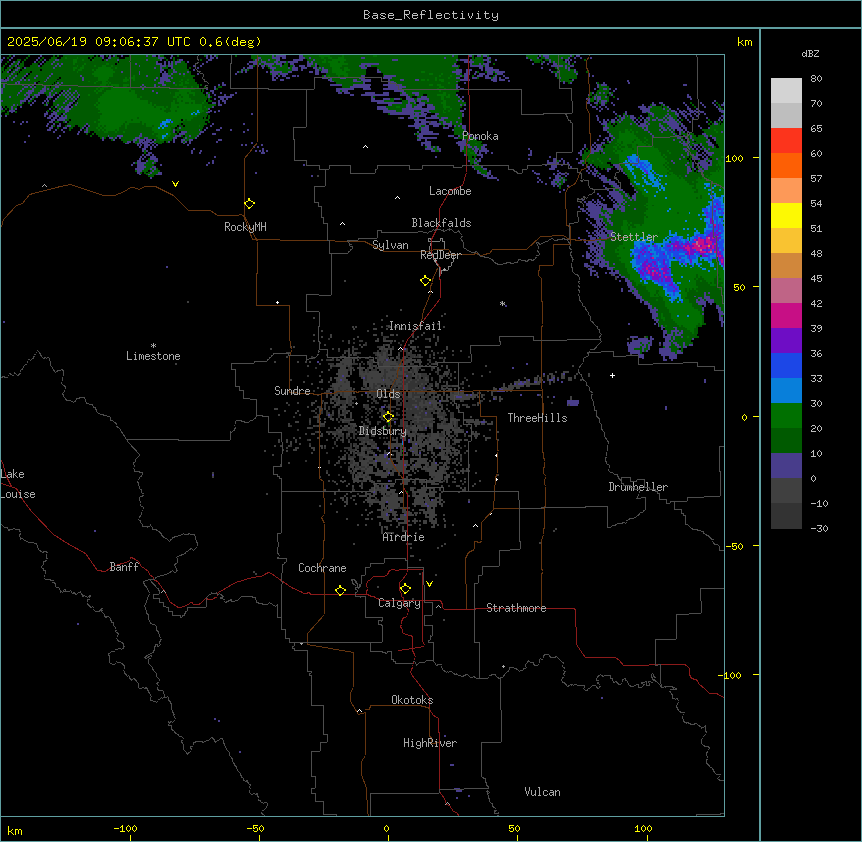Click the RedDeer city label
This screenshot has width=862, height=842.
[x=441, y=255]
